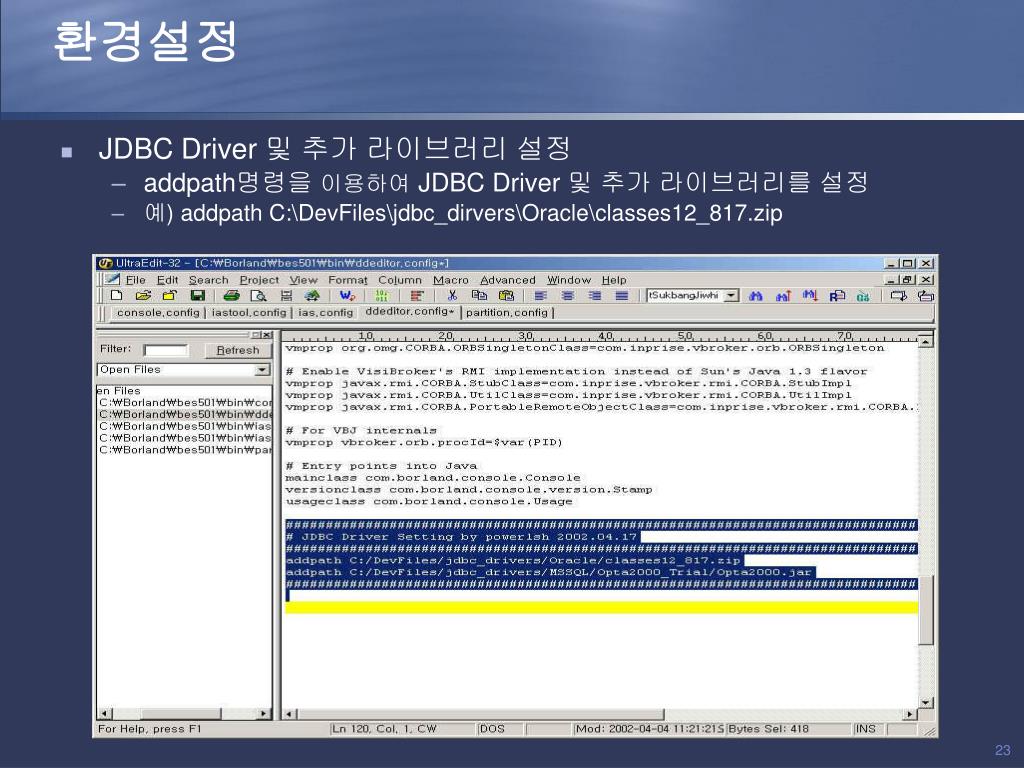Image resolution: width=1024 pixels, height=768 pixels.
Task: Save the file with the floppy disk icon
Action: (x=197, y=296)
